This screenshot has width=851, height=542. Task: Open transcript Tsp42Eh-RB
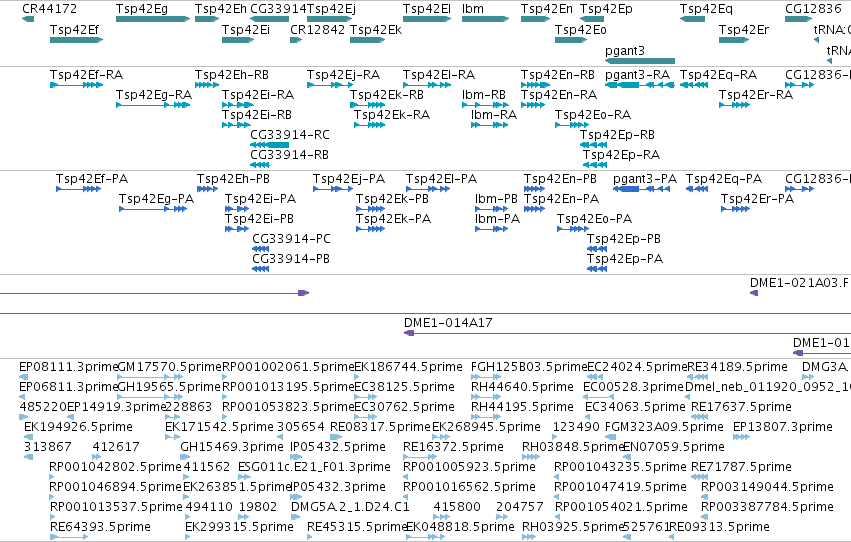coord(207,85)
